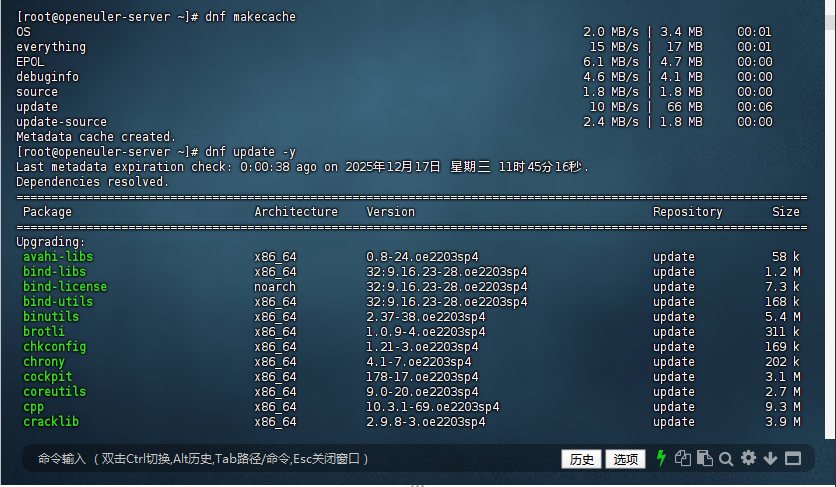Click the cpp package name
Viewport: 836px width, 487px height.
34,406
